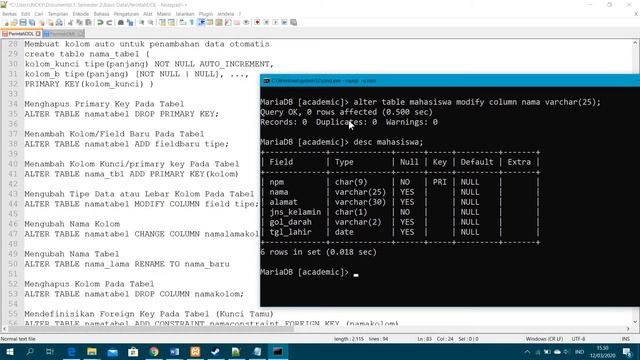Click the Cut scissors toolbar icon

[x=70, y=22]
